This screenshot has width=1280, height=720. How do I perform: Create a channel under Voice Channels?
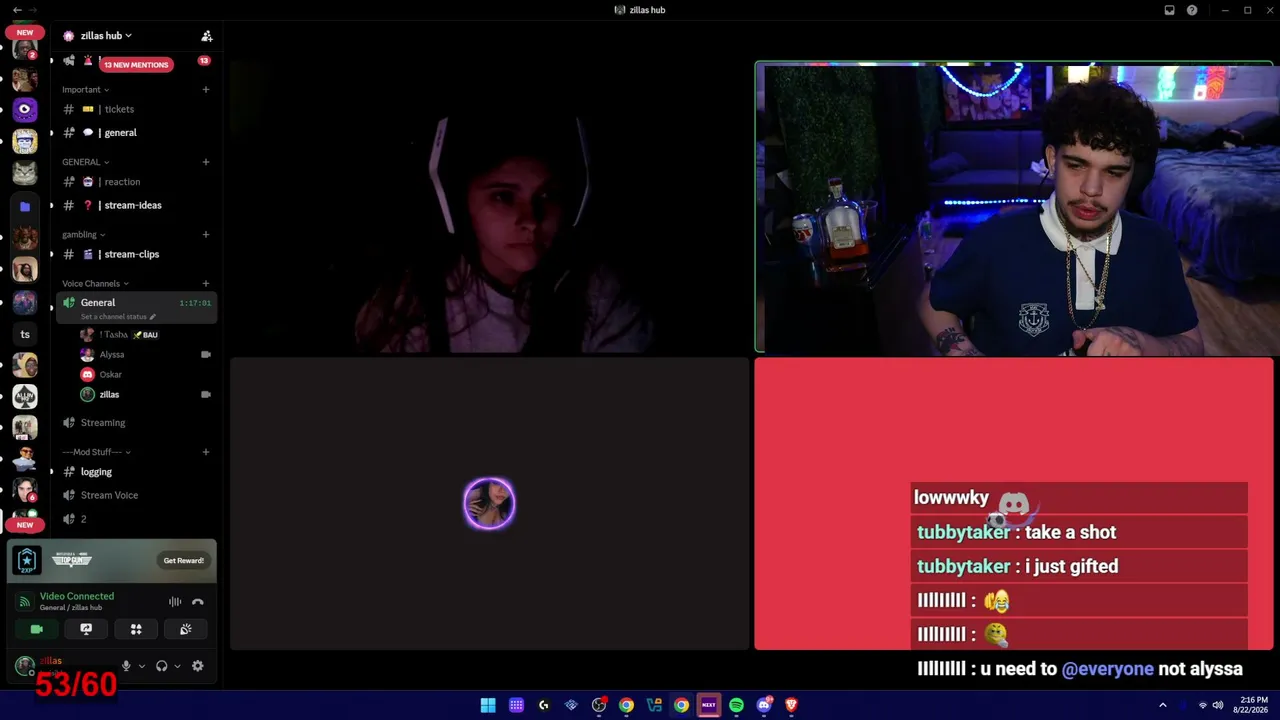point(206,284)
